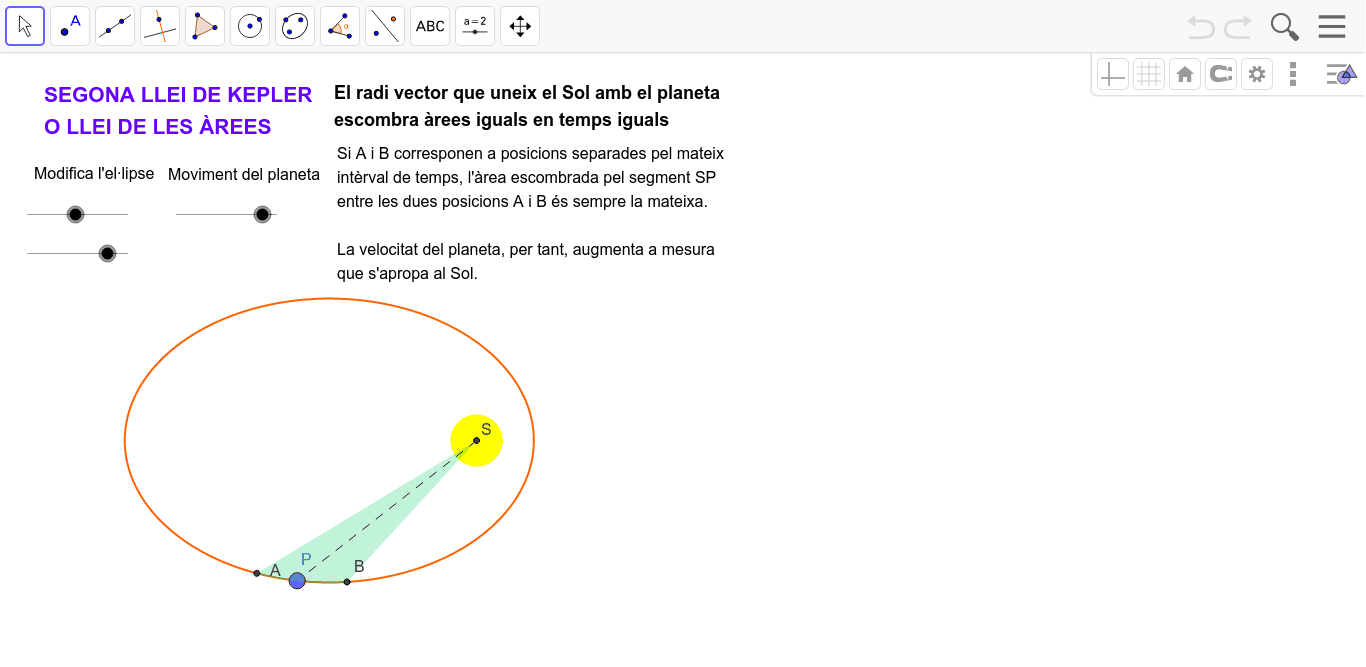Viewport: 1366px width, 667px height.
Task: Select the Move arrow tool
Action: pos(25,26)
